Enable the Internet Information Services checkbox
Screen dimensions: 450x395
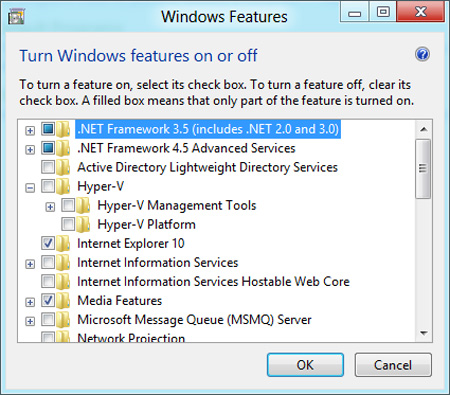click(x=48, y=262)
